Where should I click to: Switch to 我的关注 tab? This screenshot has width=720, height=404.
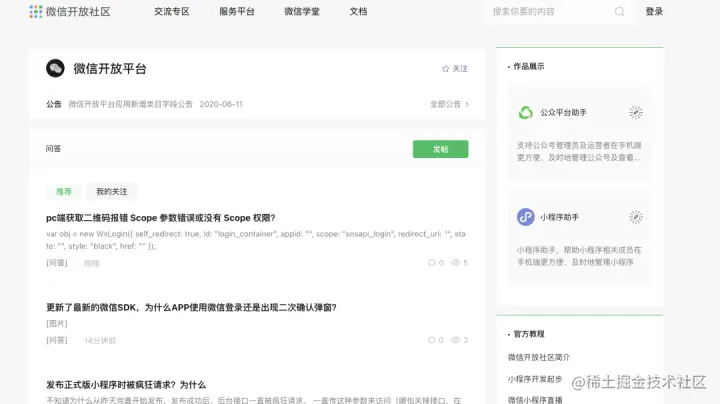[x=112, y=191]
